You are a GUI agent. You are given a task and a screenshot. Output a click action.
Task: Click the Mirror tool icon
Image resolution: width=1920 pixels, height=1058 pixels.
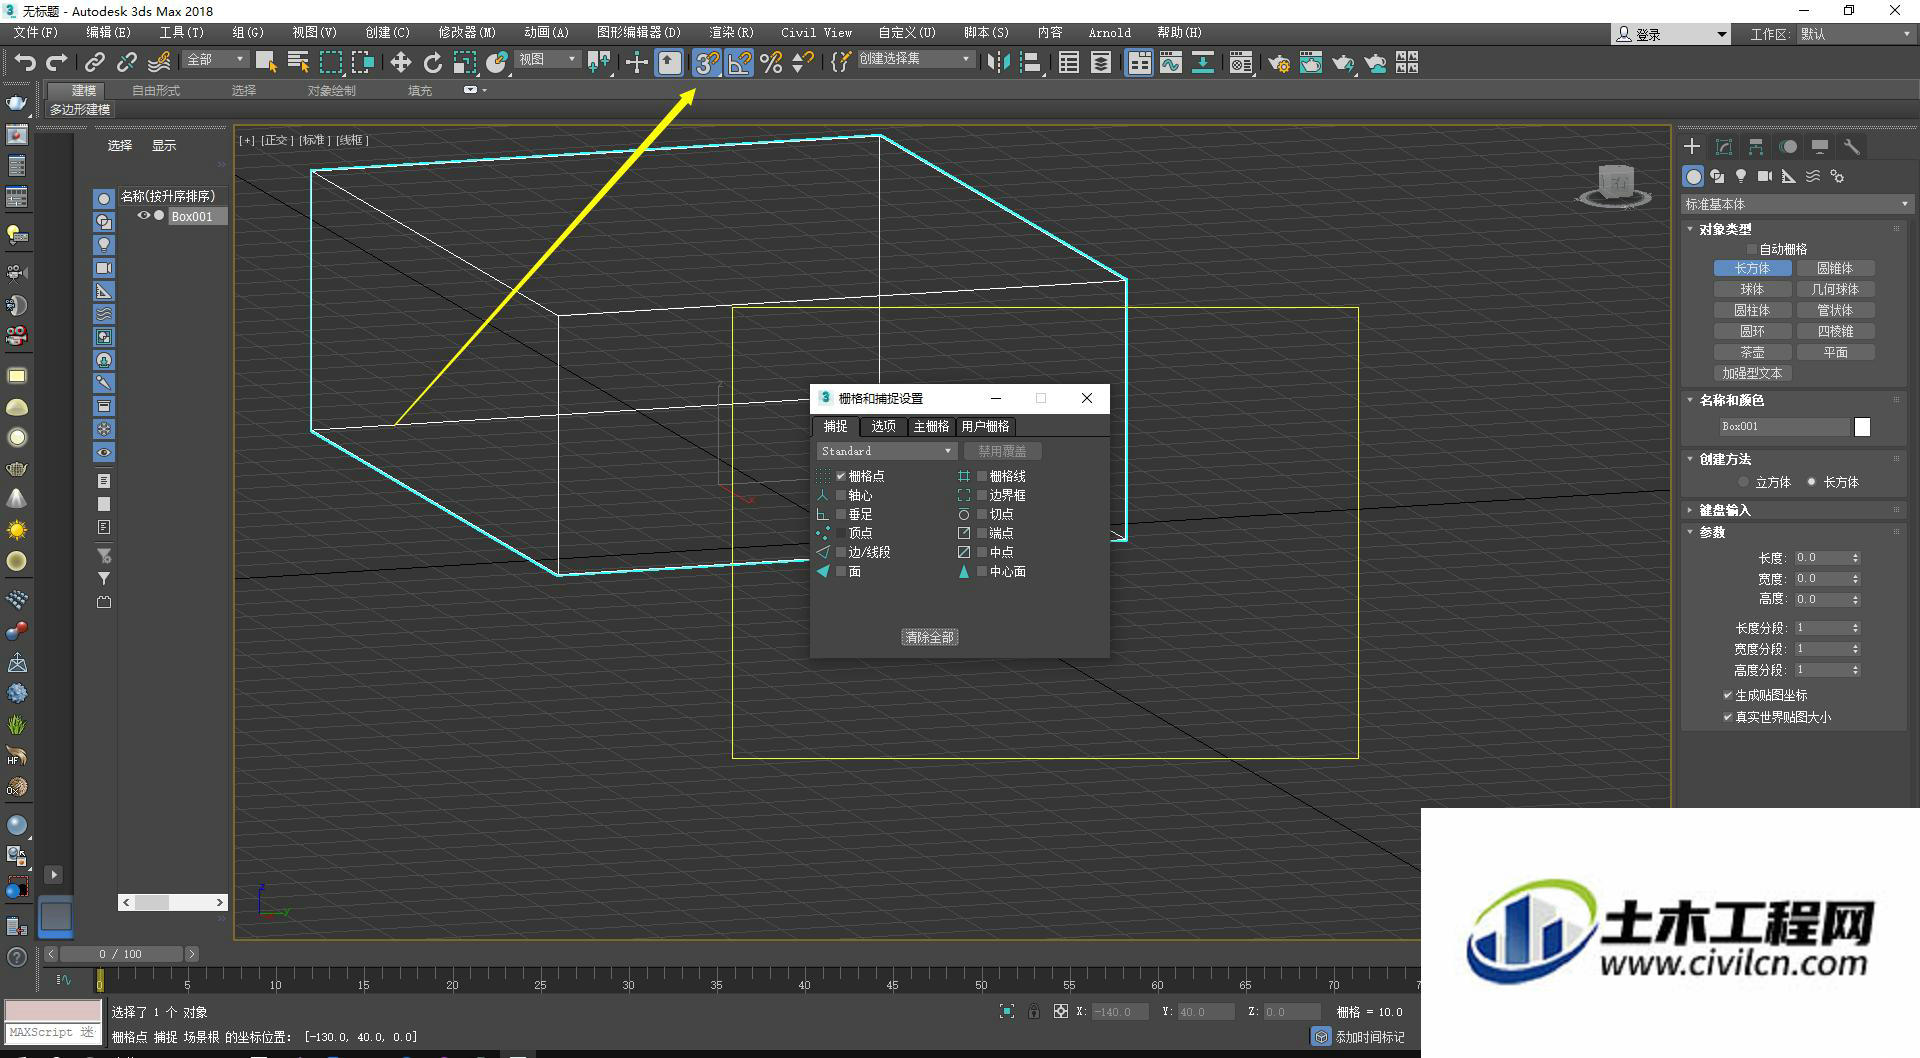(x=998, y=62)
